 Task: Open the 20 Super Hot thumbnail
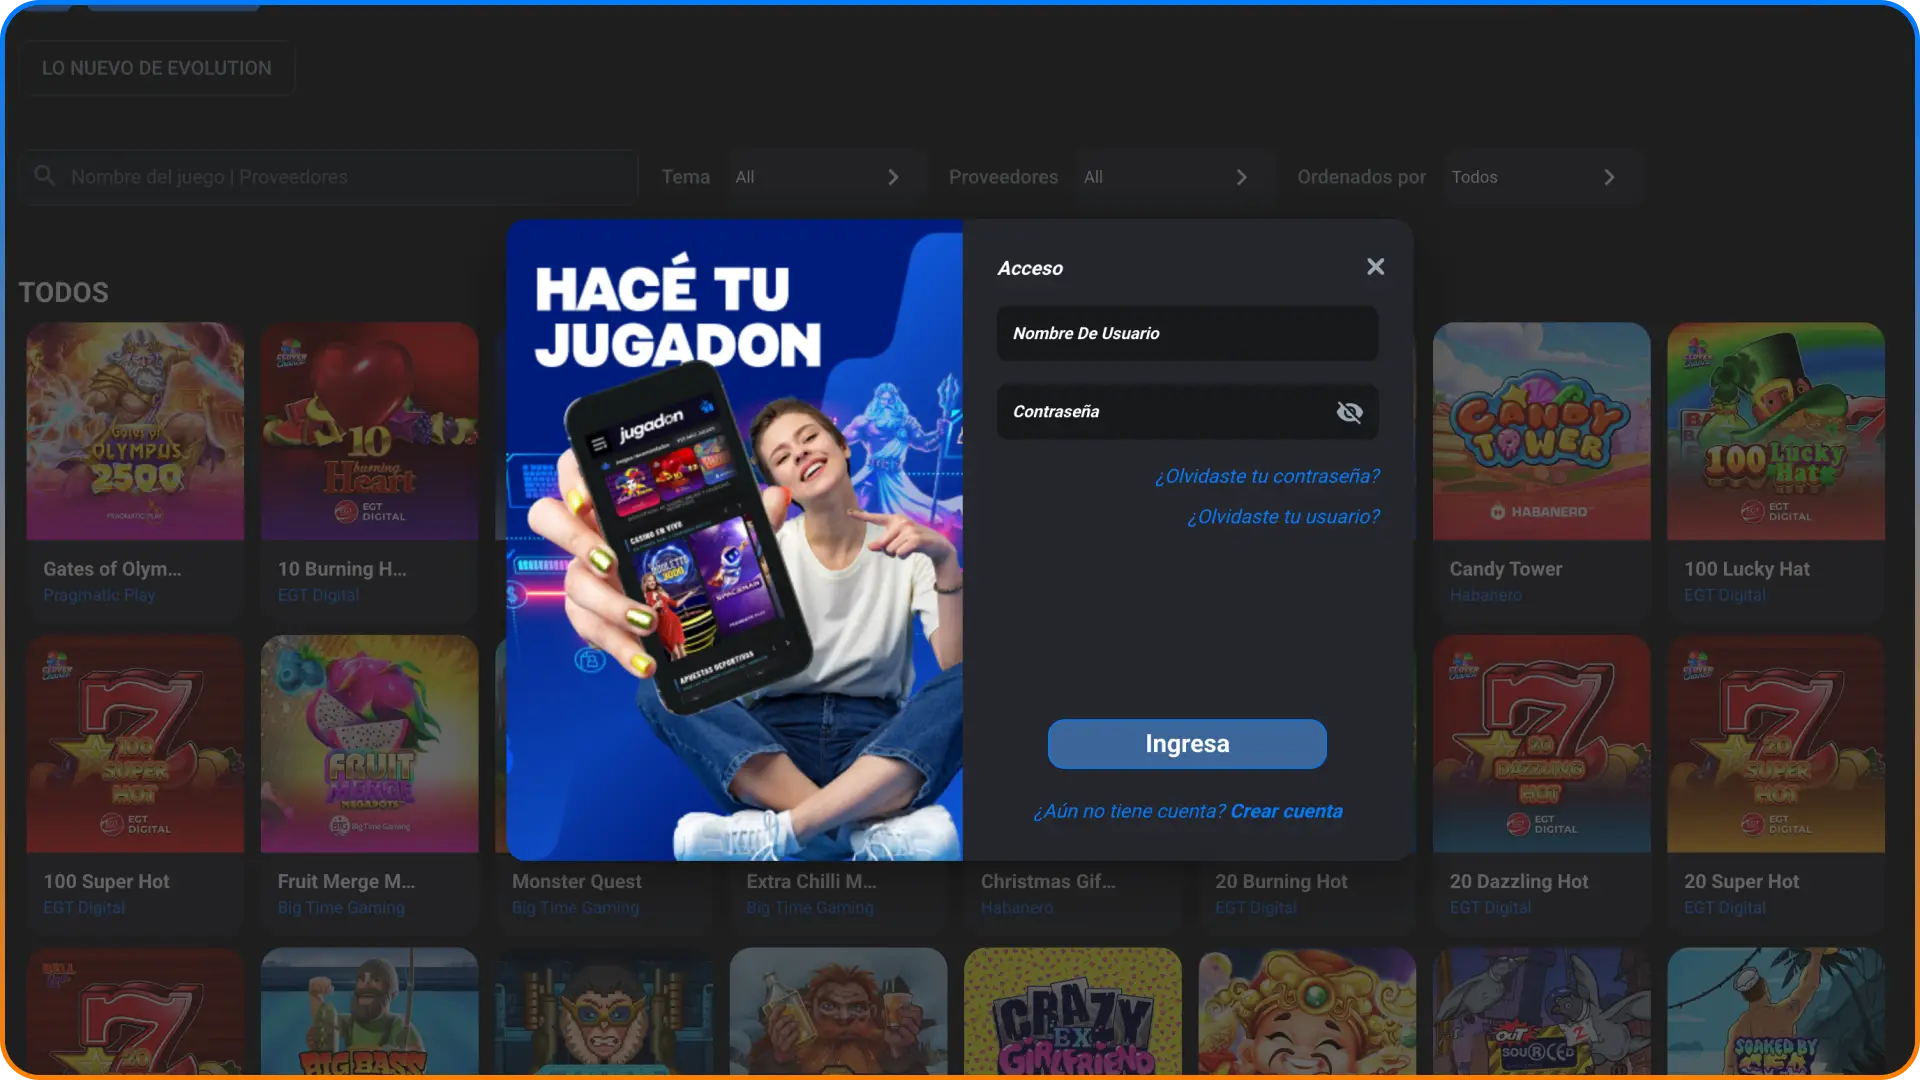pos(1775,744)
